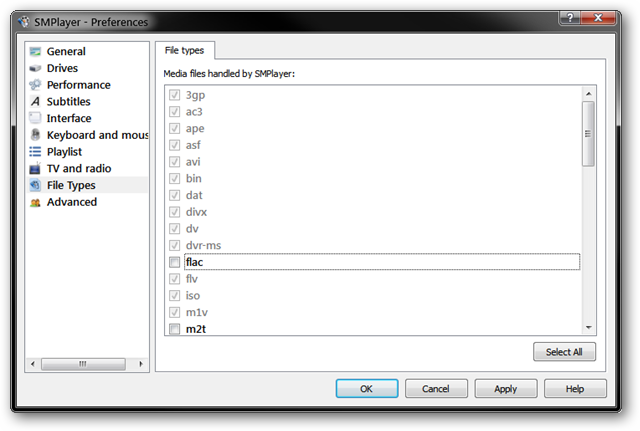
Task: Select the divx entry label
Action: coord(196,212)
